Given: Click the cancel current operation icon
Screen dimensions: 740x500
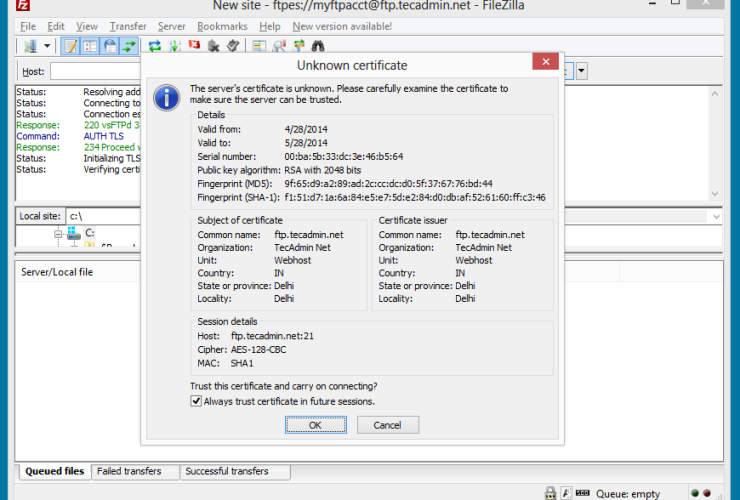Looking at the screenshot, I should pos(193,46).
